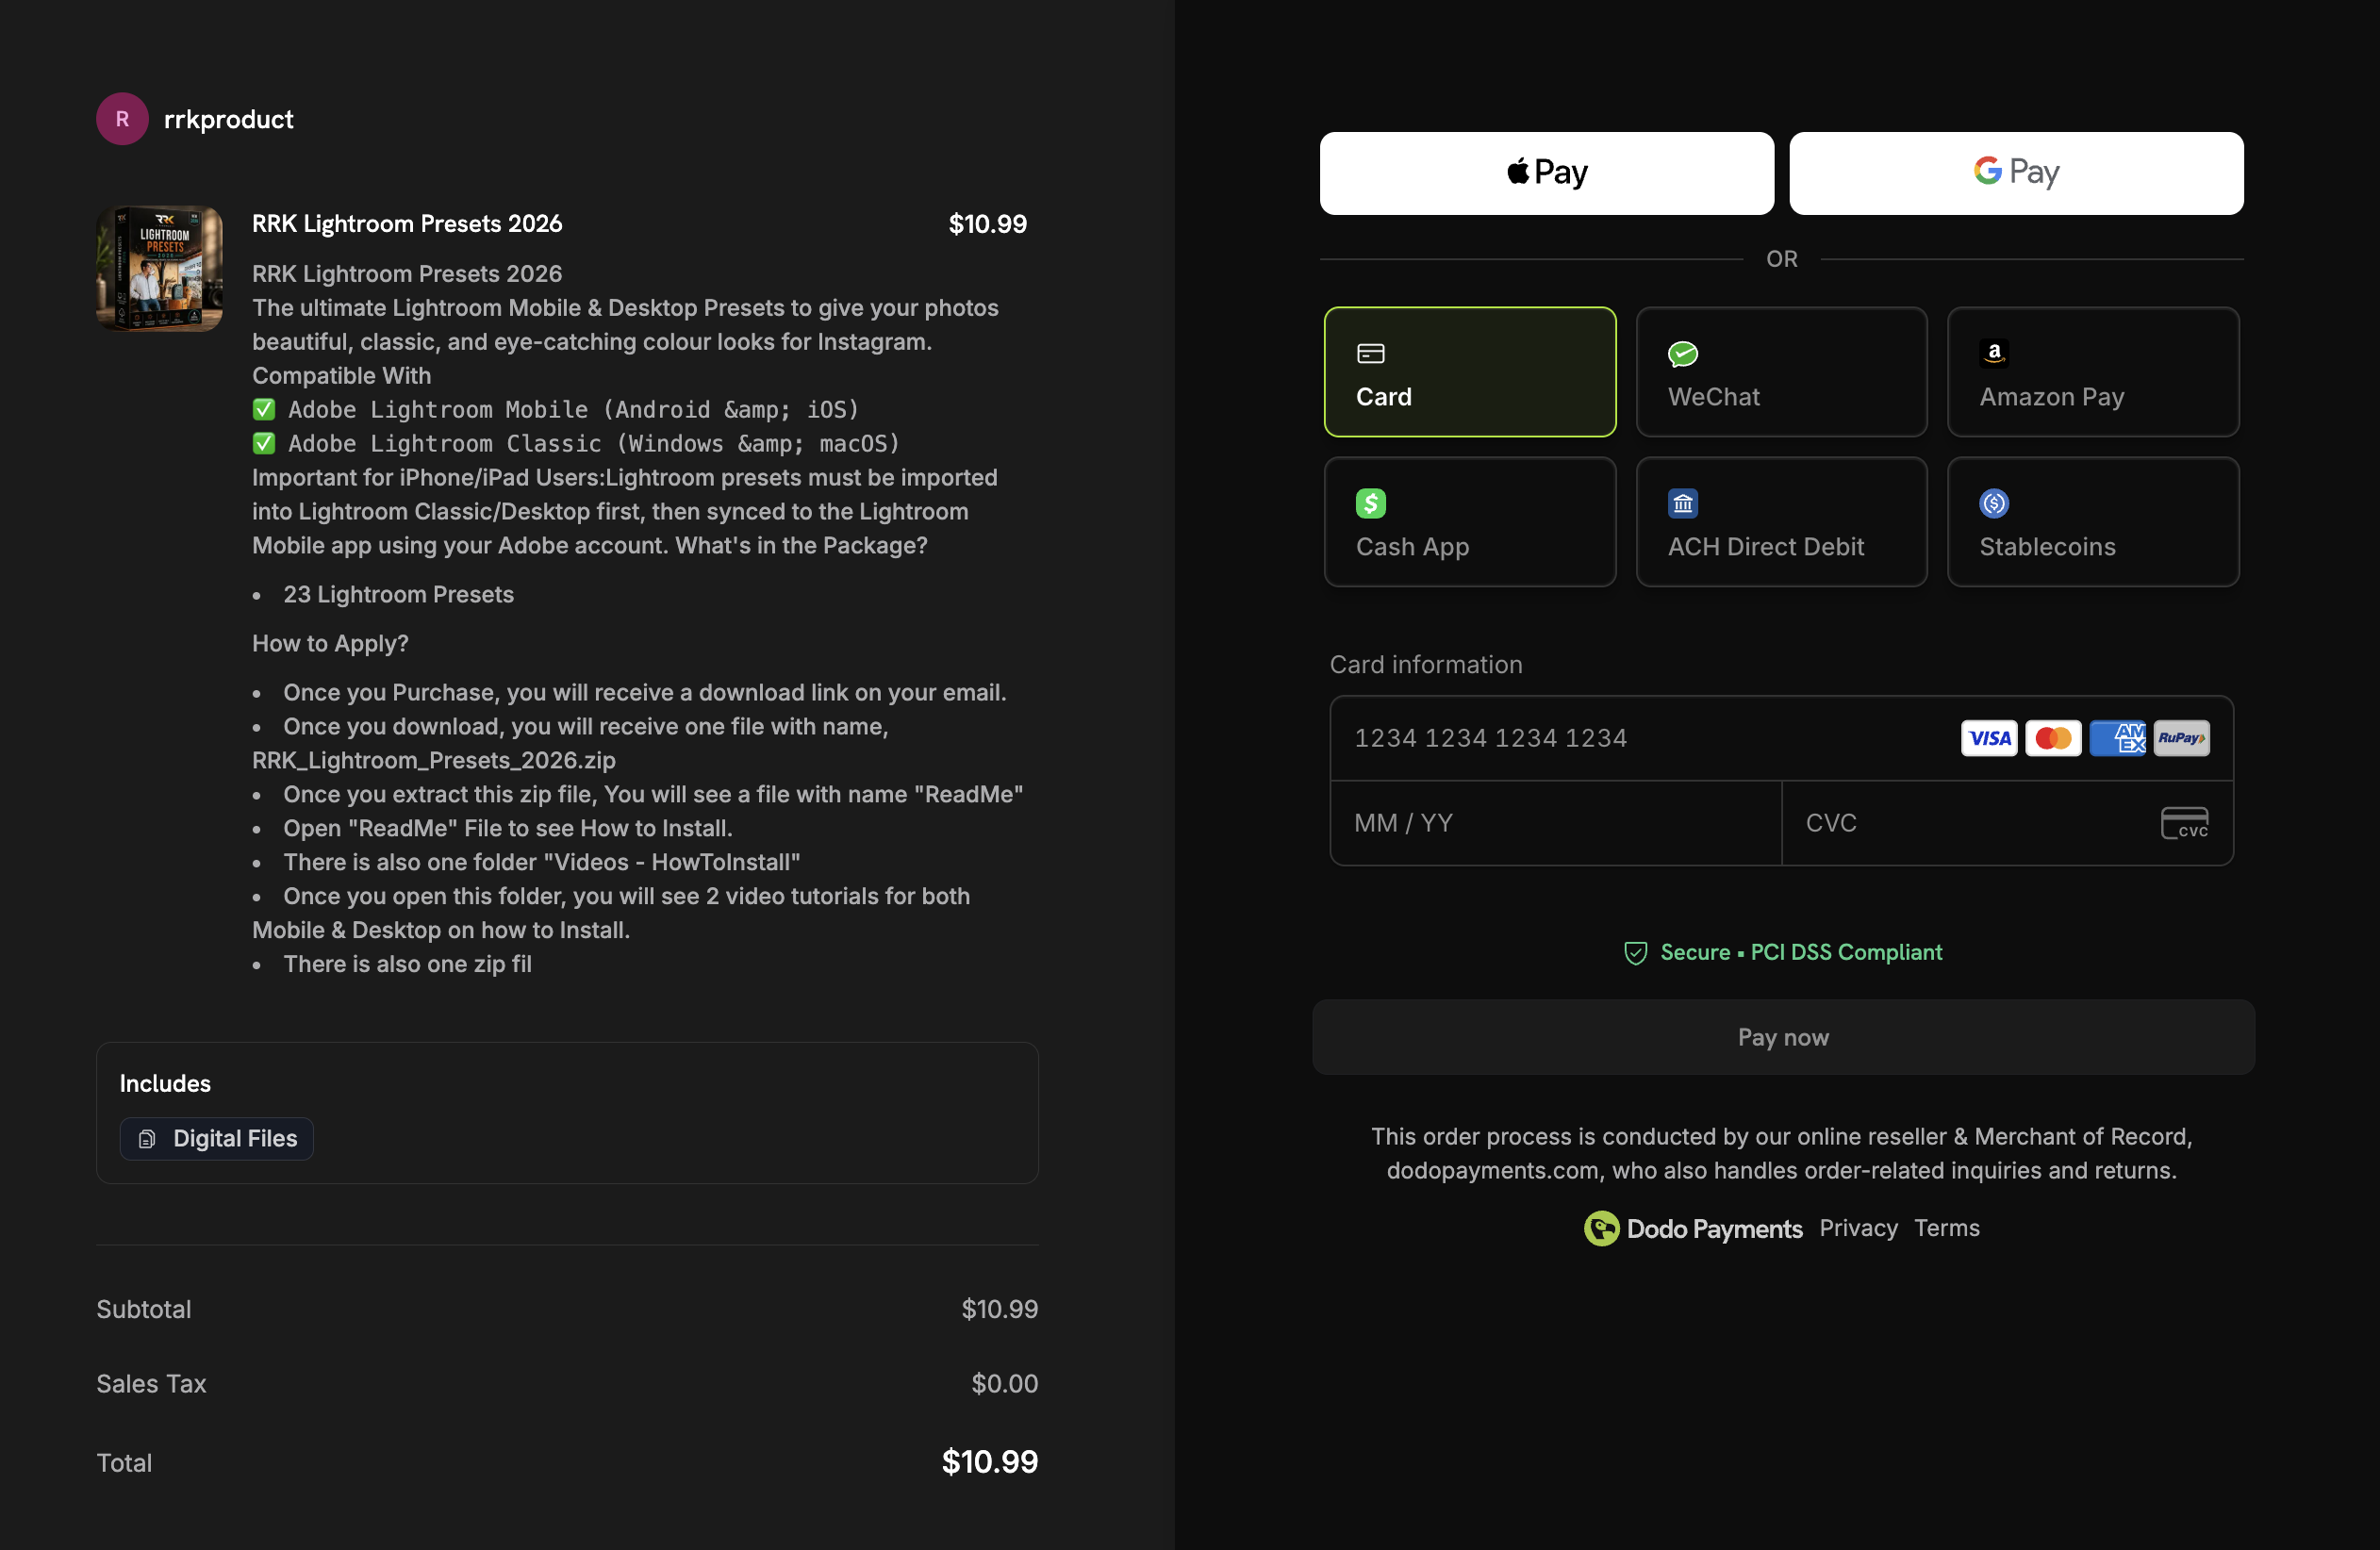Select WeChat as payment method
The width and height of the screenshot is (2380, 1550).
1781,372
